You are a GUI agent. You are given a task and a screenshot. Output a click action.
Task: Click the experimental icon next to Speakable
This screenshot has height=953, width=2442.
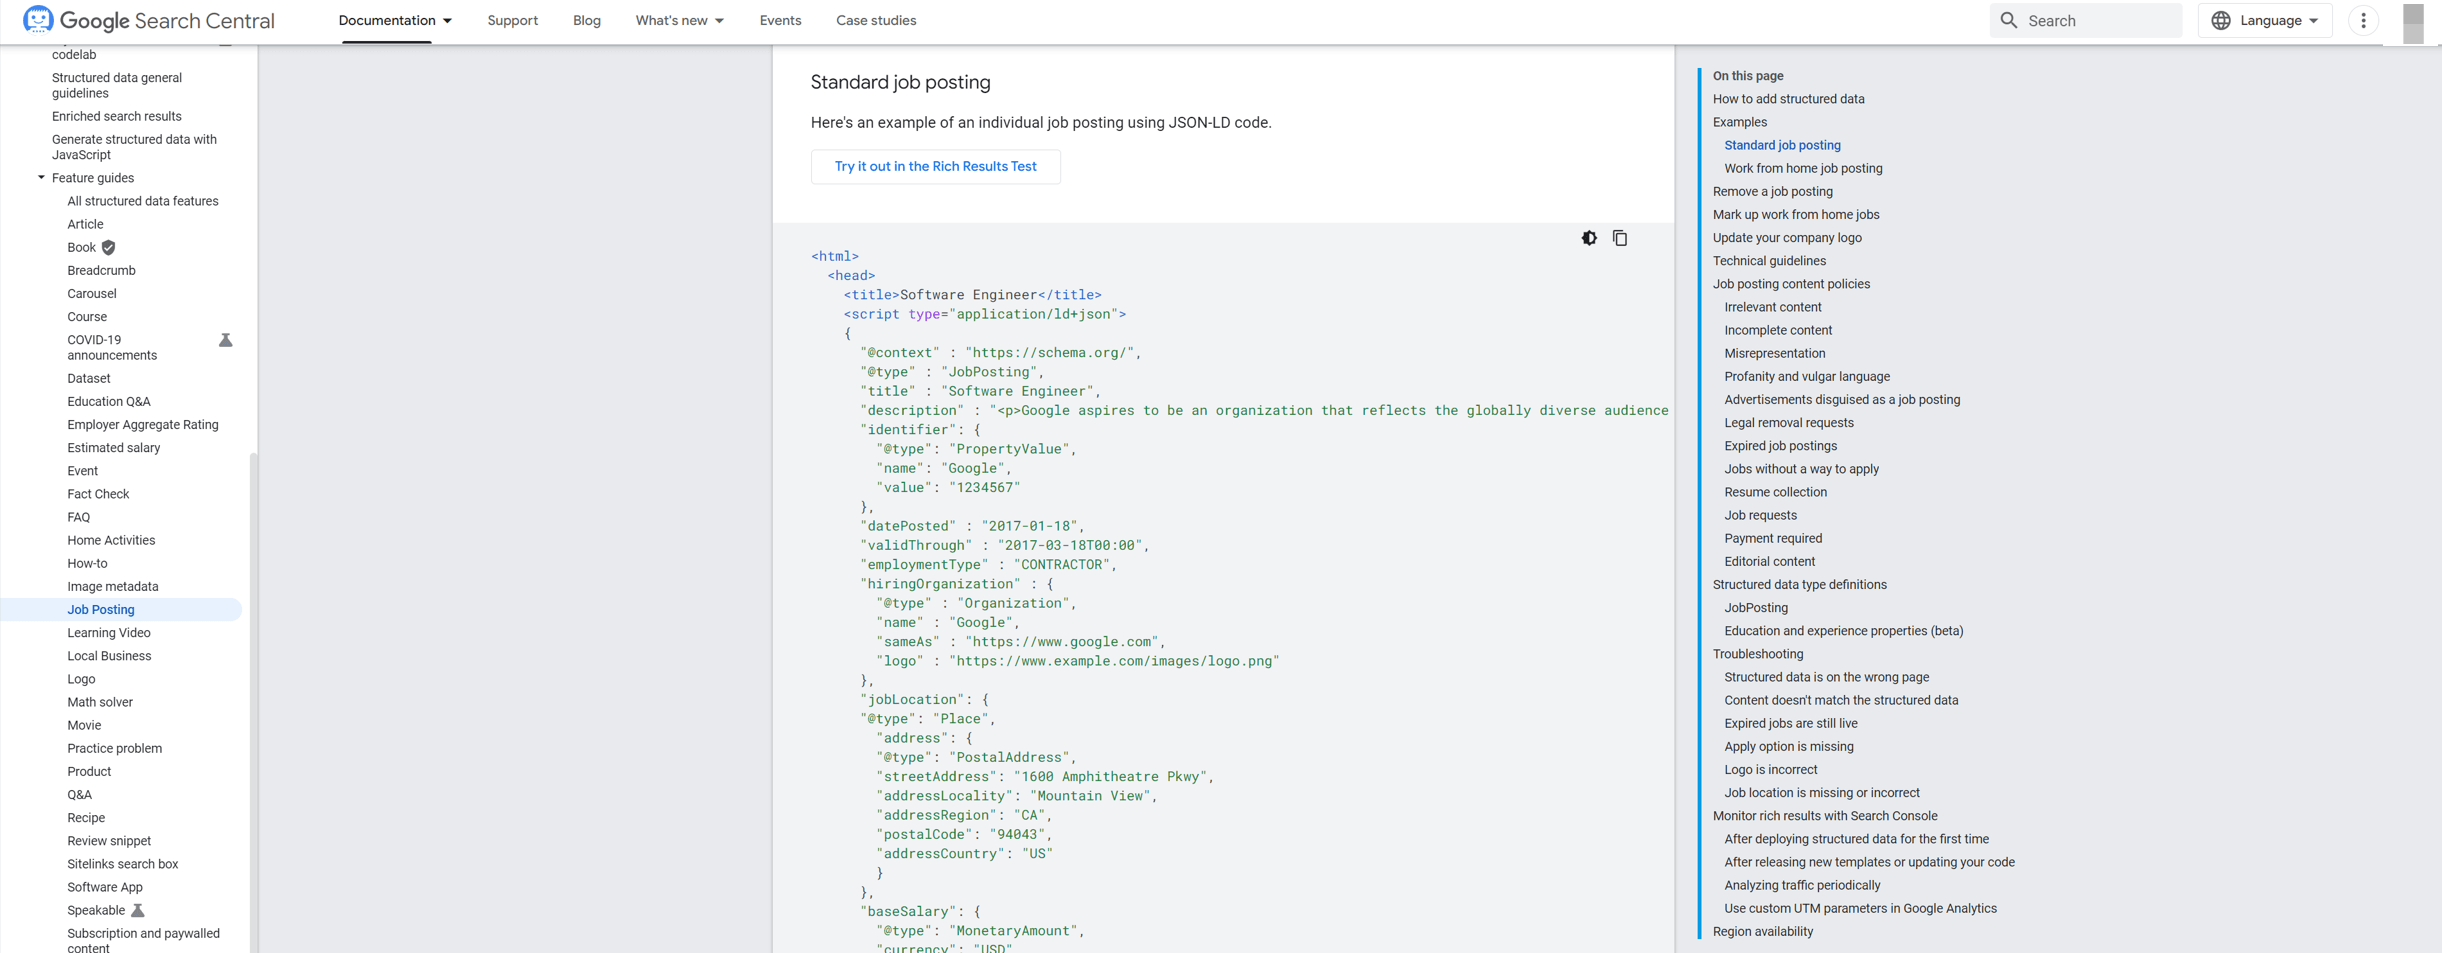click(x=138, y=911)
